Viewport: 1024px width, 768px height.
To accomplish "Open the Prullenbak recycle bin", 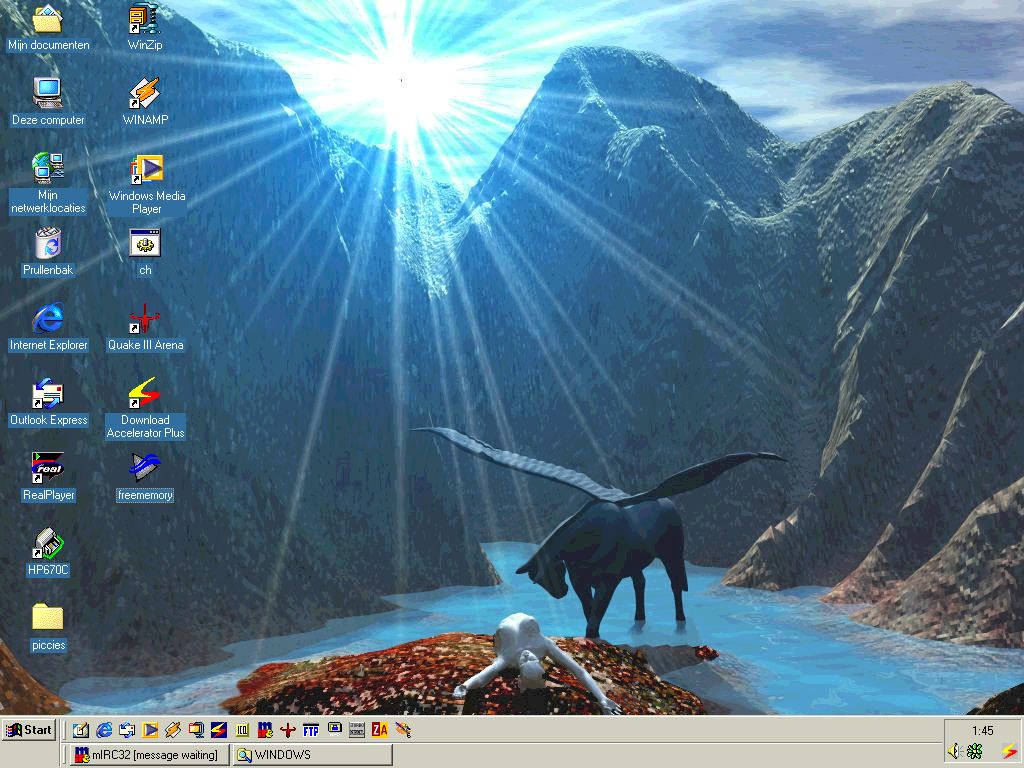I will (x=48, y=244).
